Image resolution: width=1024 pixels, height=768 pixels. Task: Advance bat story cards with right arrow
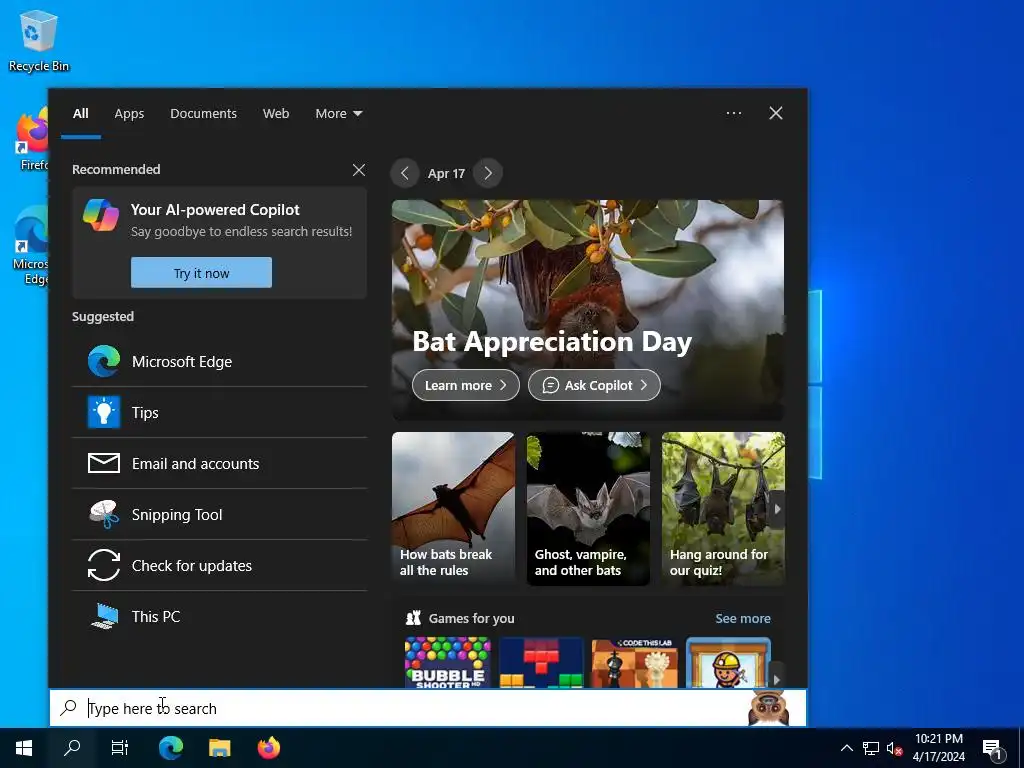click(x=777, y=509)
